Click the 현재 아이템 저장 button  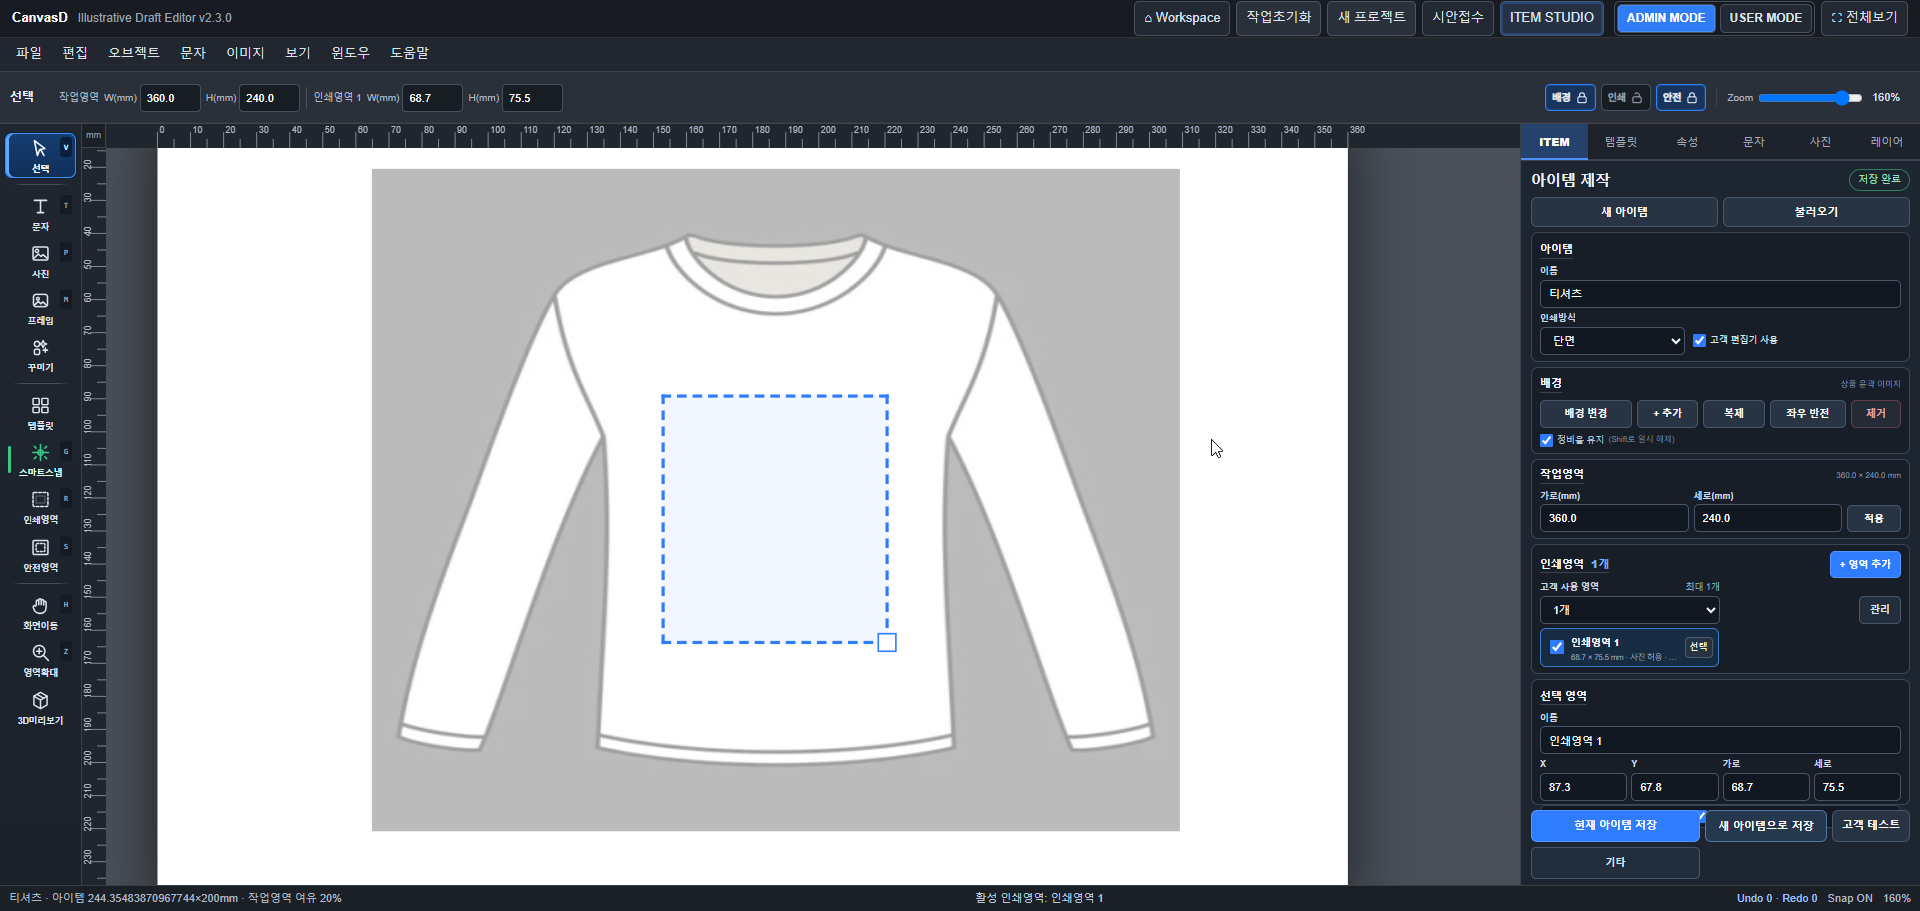[x=1615, y=825]
